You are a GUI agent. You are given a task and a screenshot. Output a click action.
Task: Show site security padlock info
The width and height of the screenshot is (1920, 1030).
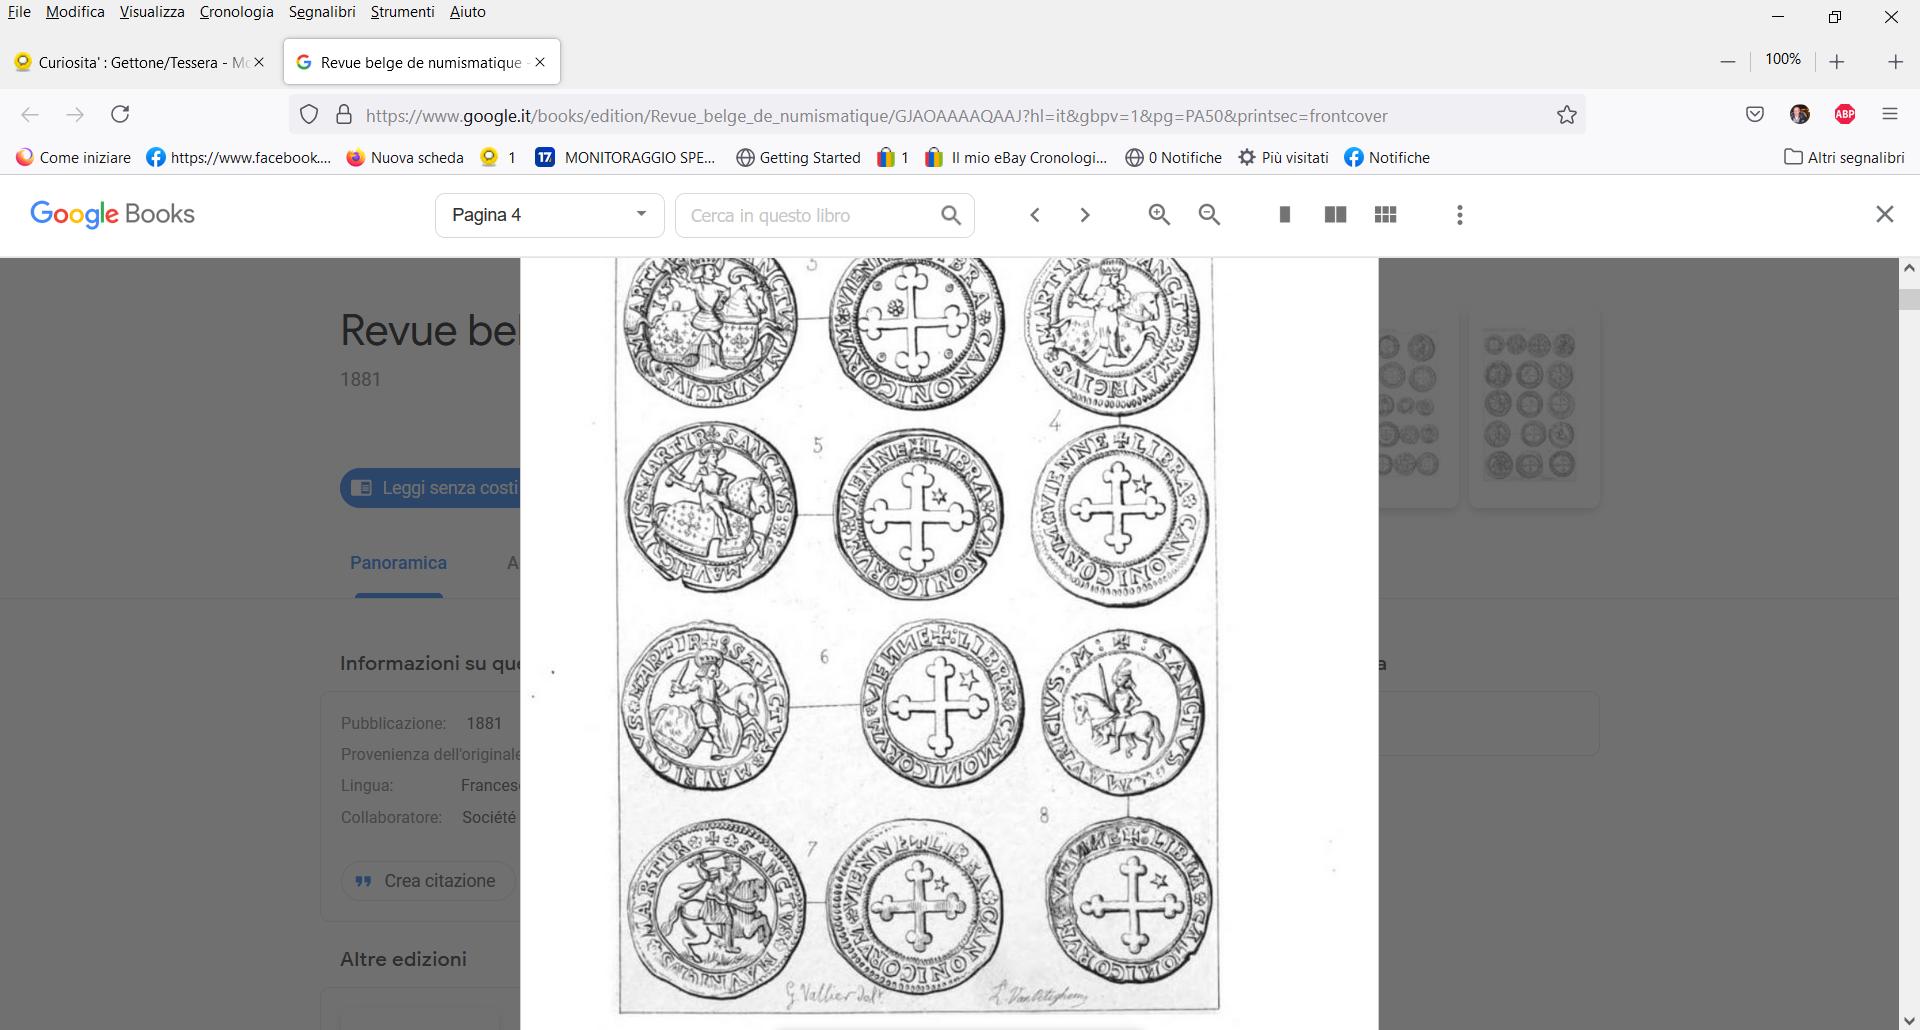[344, 115]
